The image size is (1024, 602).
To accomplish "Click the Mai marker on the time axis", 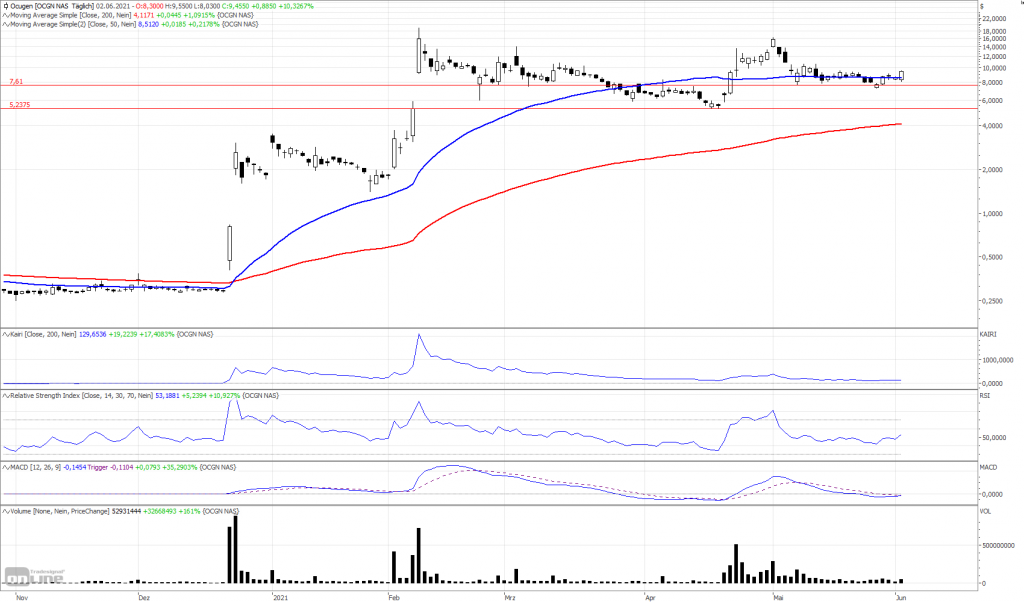I will (x=778, y=597).
